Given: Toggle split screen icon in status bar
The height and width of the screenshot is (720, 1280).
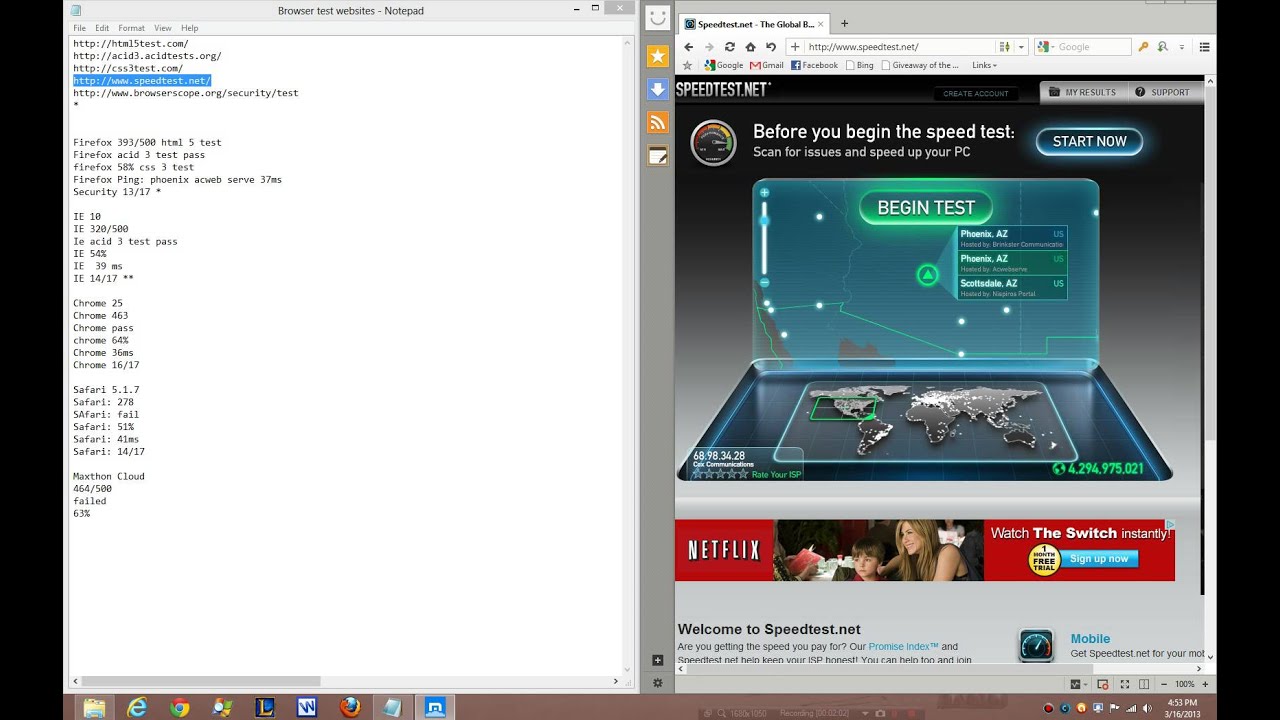Looking at the screenshot, I should coord(1144,684).
